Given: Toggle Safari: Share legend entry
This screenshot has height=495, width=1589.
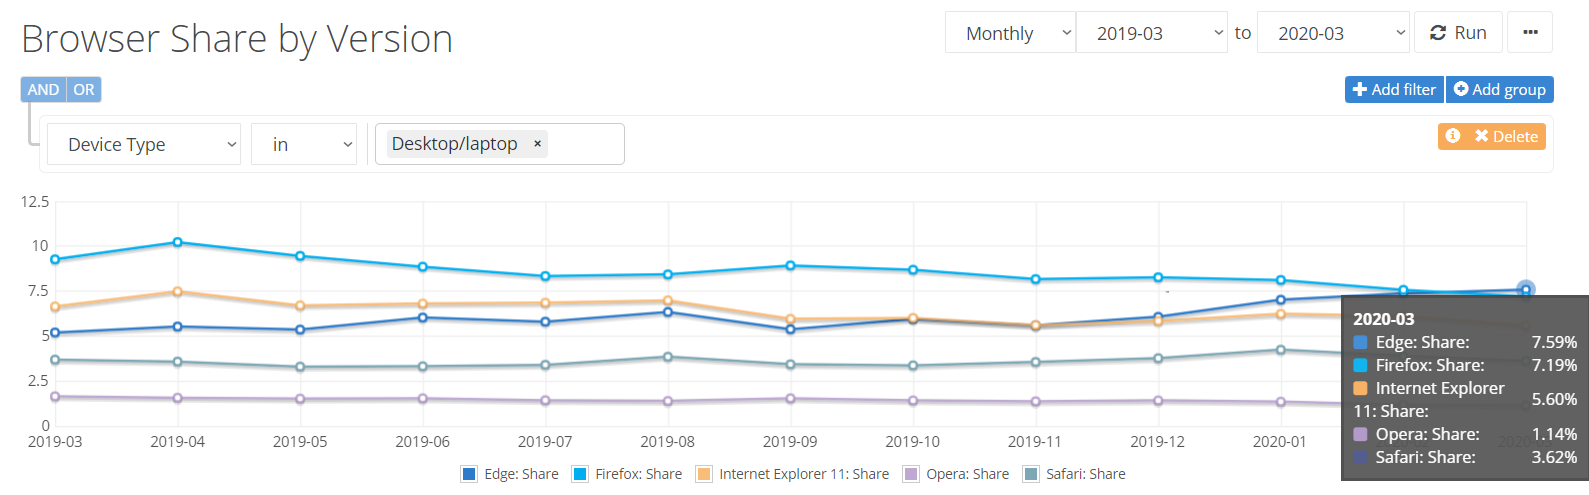Looking at the screenshot, I should [1075, 474].
